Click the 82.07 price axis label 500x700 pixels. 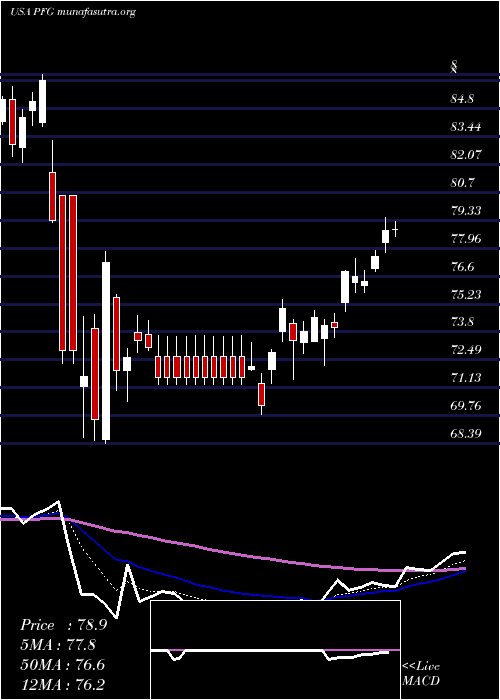tap(466, 155)
